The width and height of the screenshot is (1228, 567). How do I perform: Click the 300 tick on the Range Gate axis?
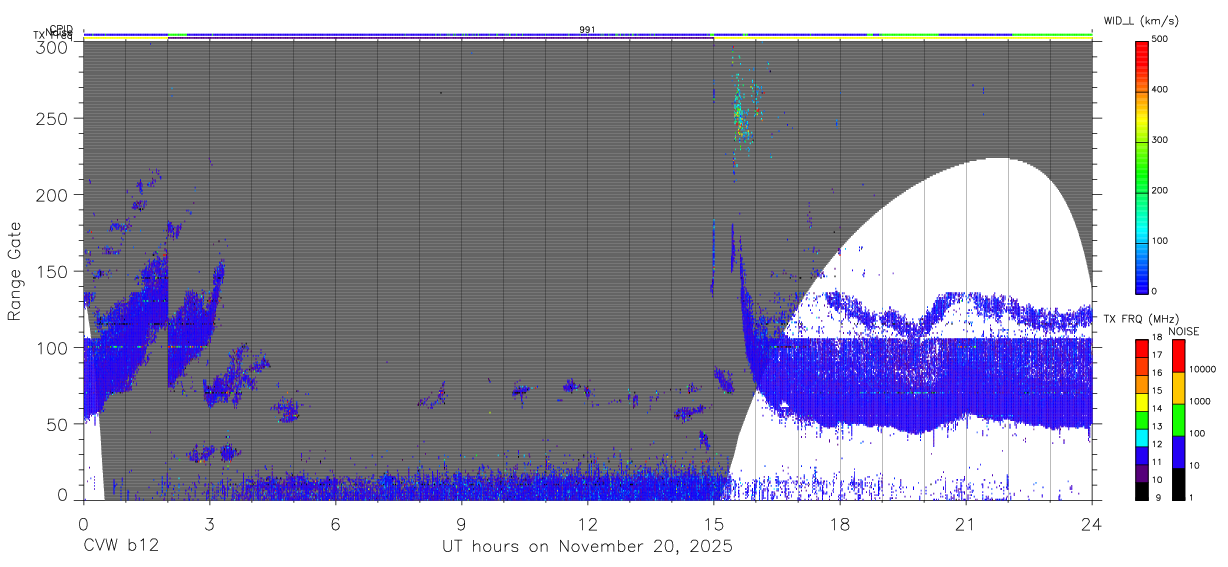click(54, 46)
